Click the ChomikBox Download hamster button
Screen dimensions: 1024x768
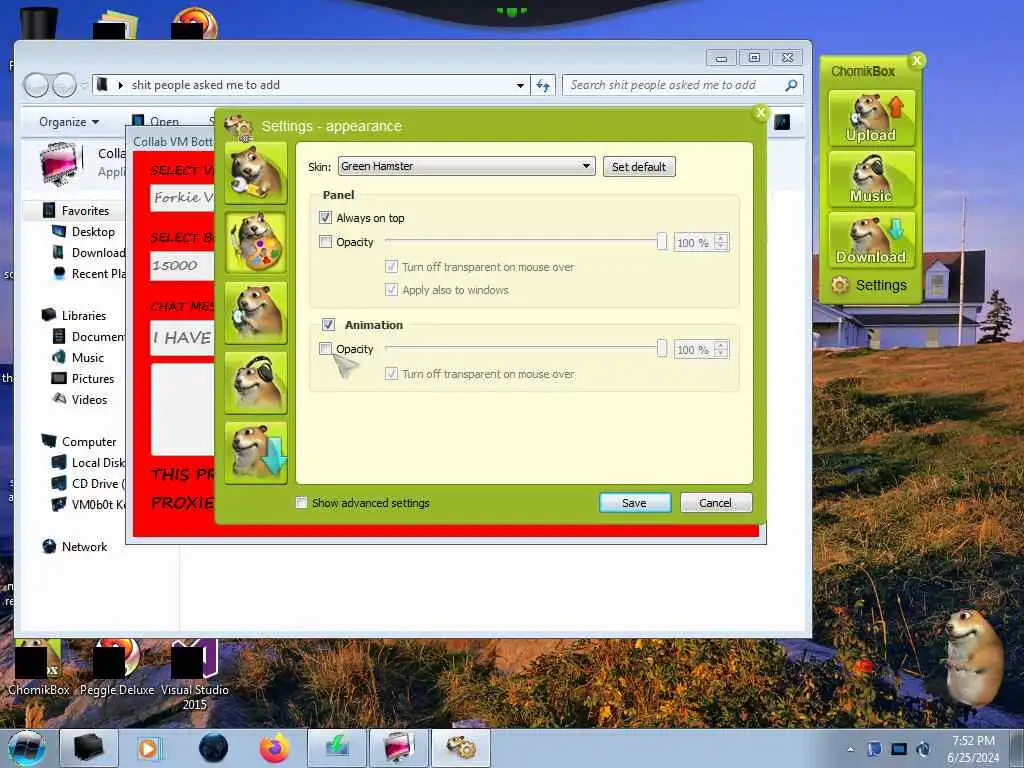tap(871, 240)
